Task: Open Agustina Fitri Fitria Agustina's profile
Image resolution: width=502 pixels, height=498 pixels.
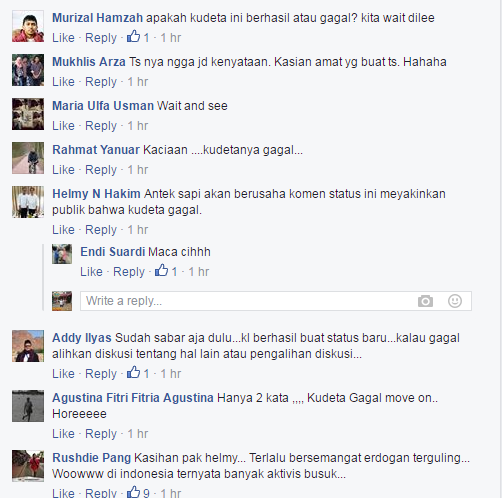Action: point(133,398)
